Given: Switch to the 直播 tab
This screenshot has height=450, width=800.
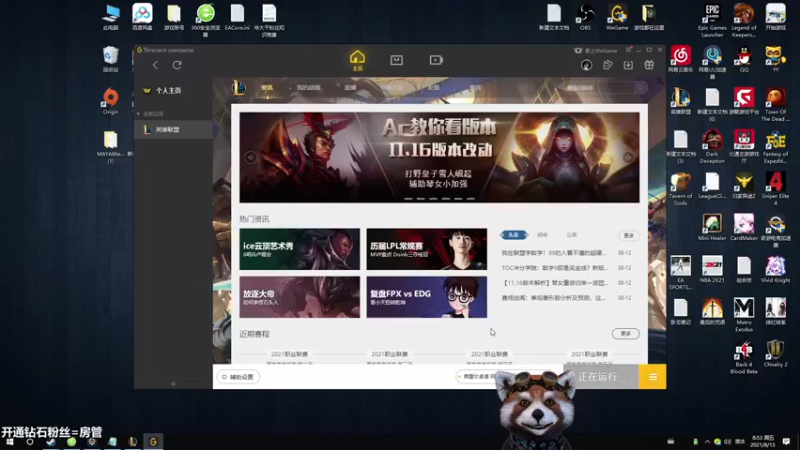Looking at the screenshot, I should pyautogui.click(x=350, y=88).
